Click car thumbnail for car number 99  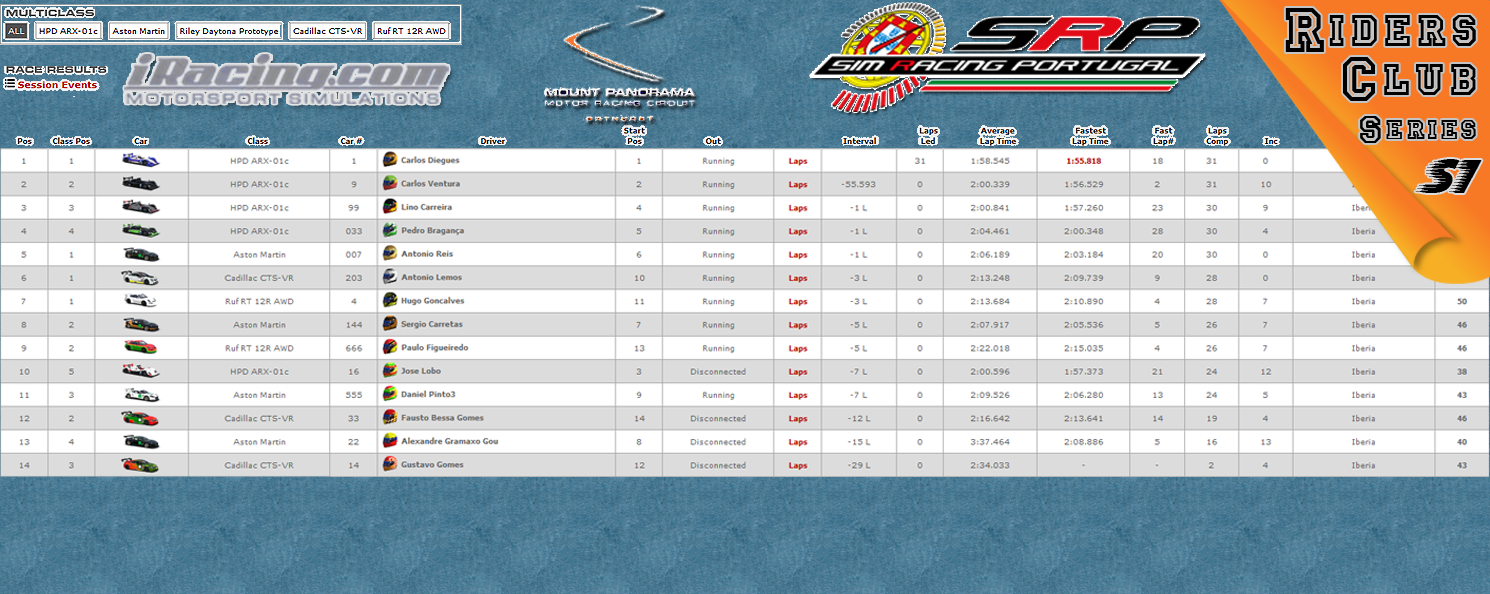[x=140, y=207]
